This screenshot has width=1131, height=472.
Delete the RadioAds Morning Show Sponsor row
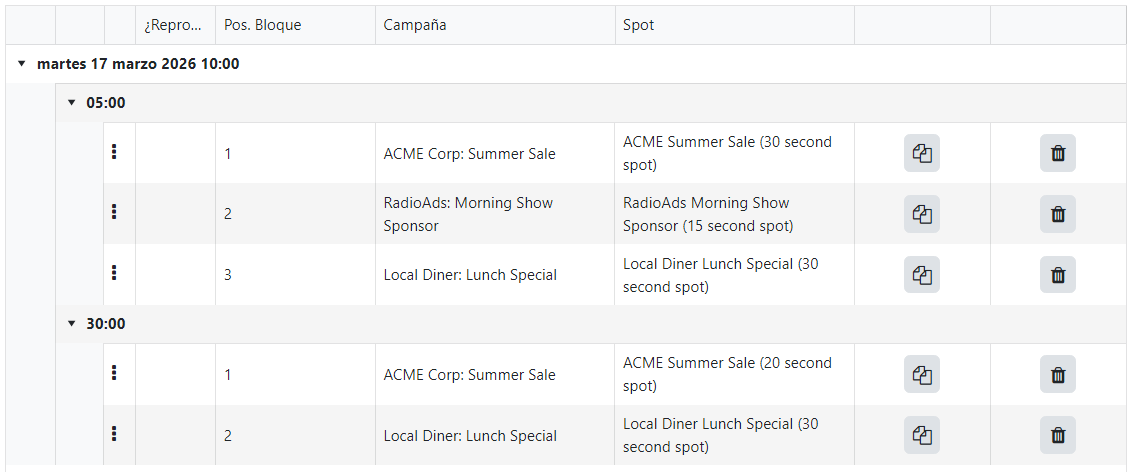click(x=1057, y=214)
